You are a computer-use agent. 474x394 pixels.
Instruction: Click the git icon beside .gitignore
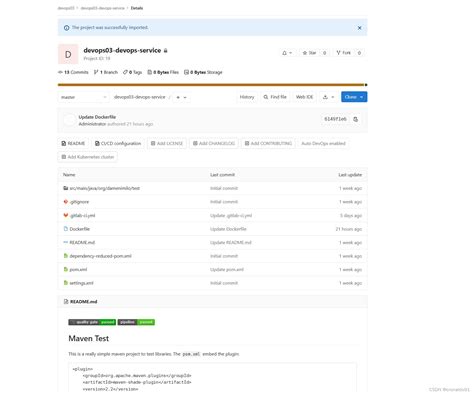(66, 202)
